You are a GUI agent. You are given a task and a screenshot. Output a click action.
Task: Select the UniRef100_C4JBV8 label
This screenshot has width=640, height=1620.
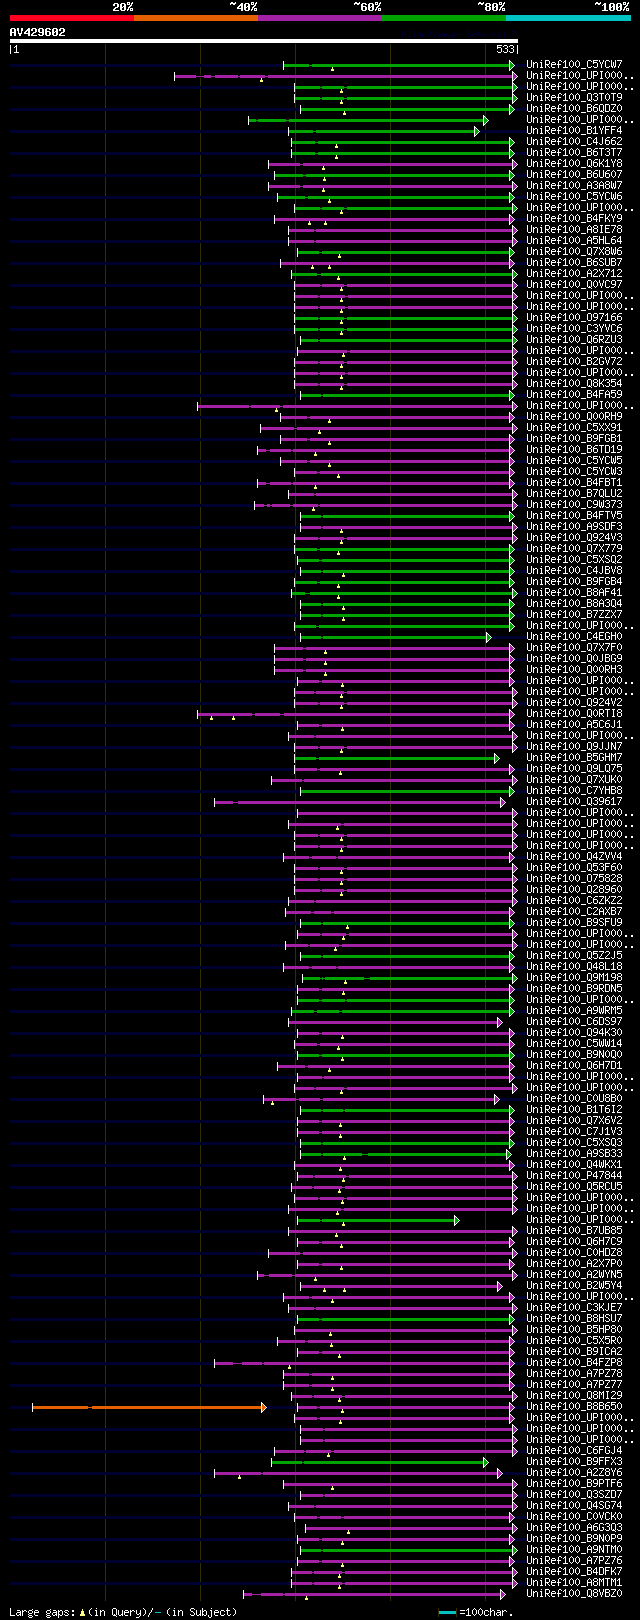coord(574,570)
